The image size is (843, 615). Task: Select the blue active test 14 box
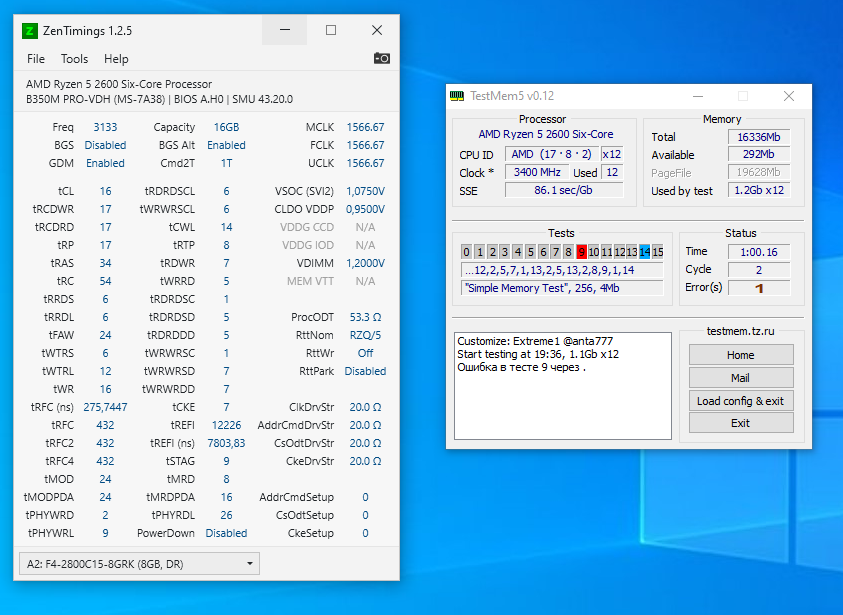point(645,252)
